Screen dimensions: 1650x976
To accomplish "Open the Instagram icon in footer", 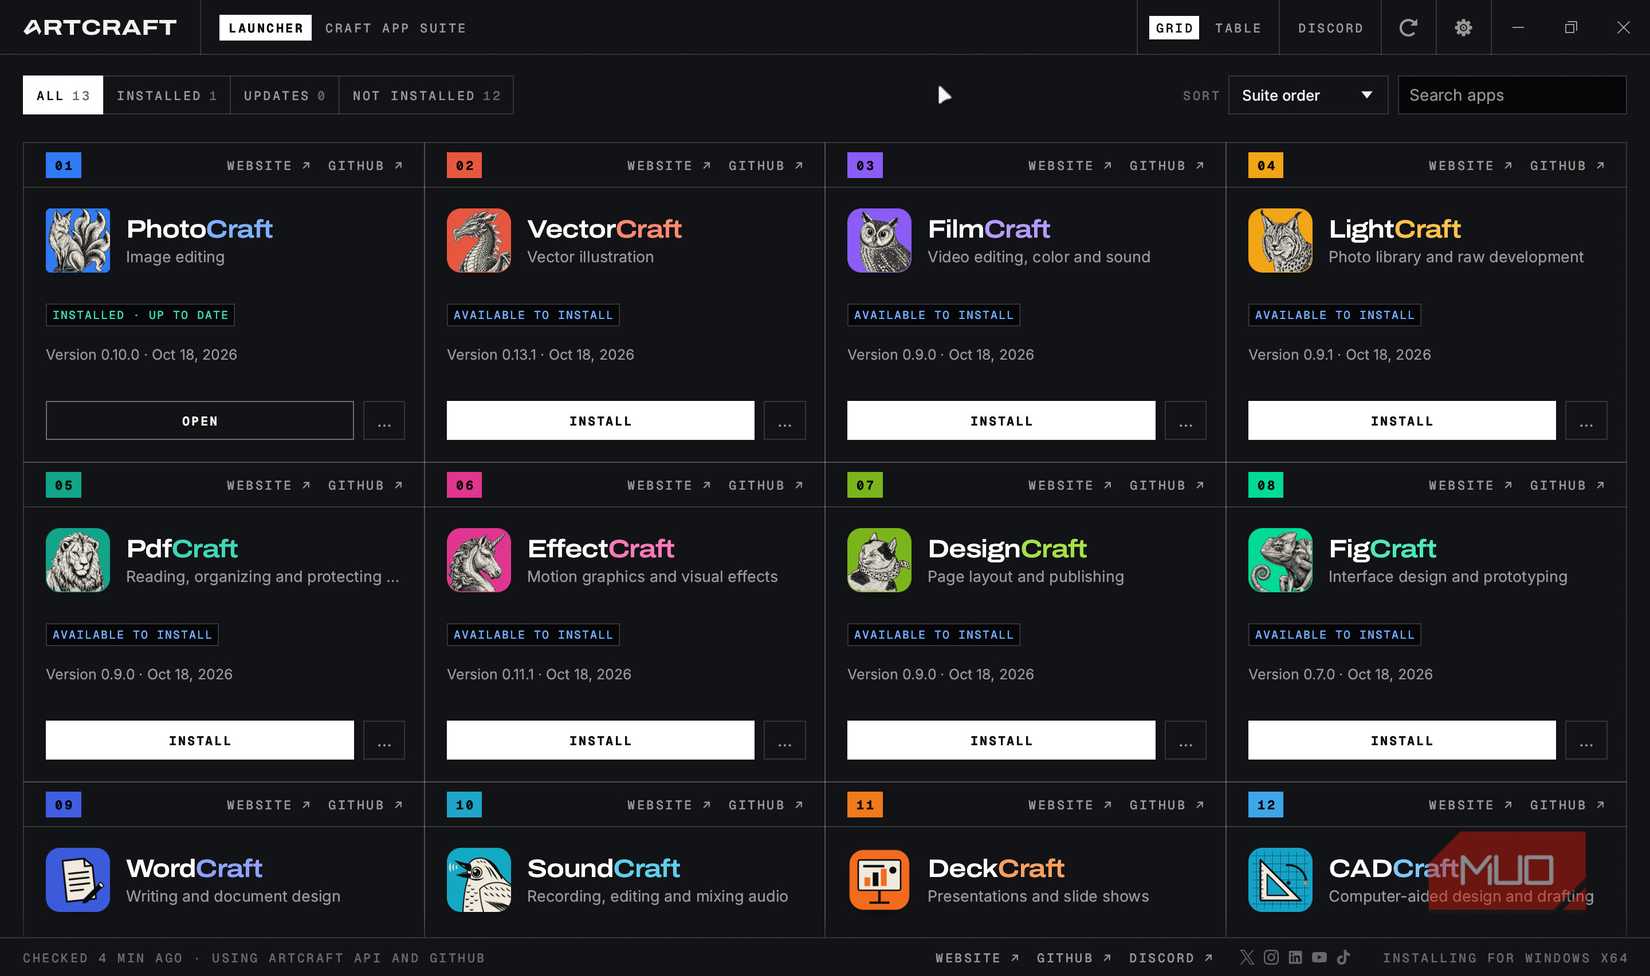I will click(1271, 957).
